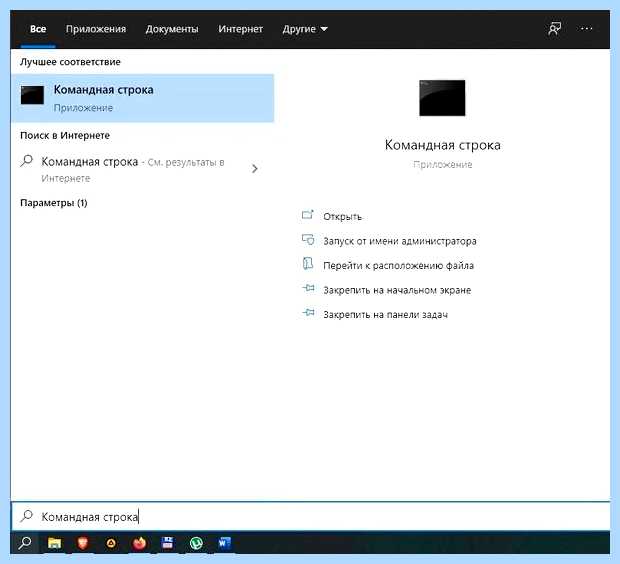Click Открыть to launch Command Prompt
Screen dimensions: 620x564
342,217
